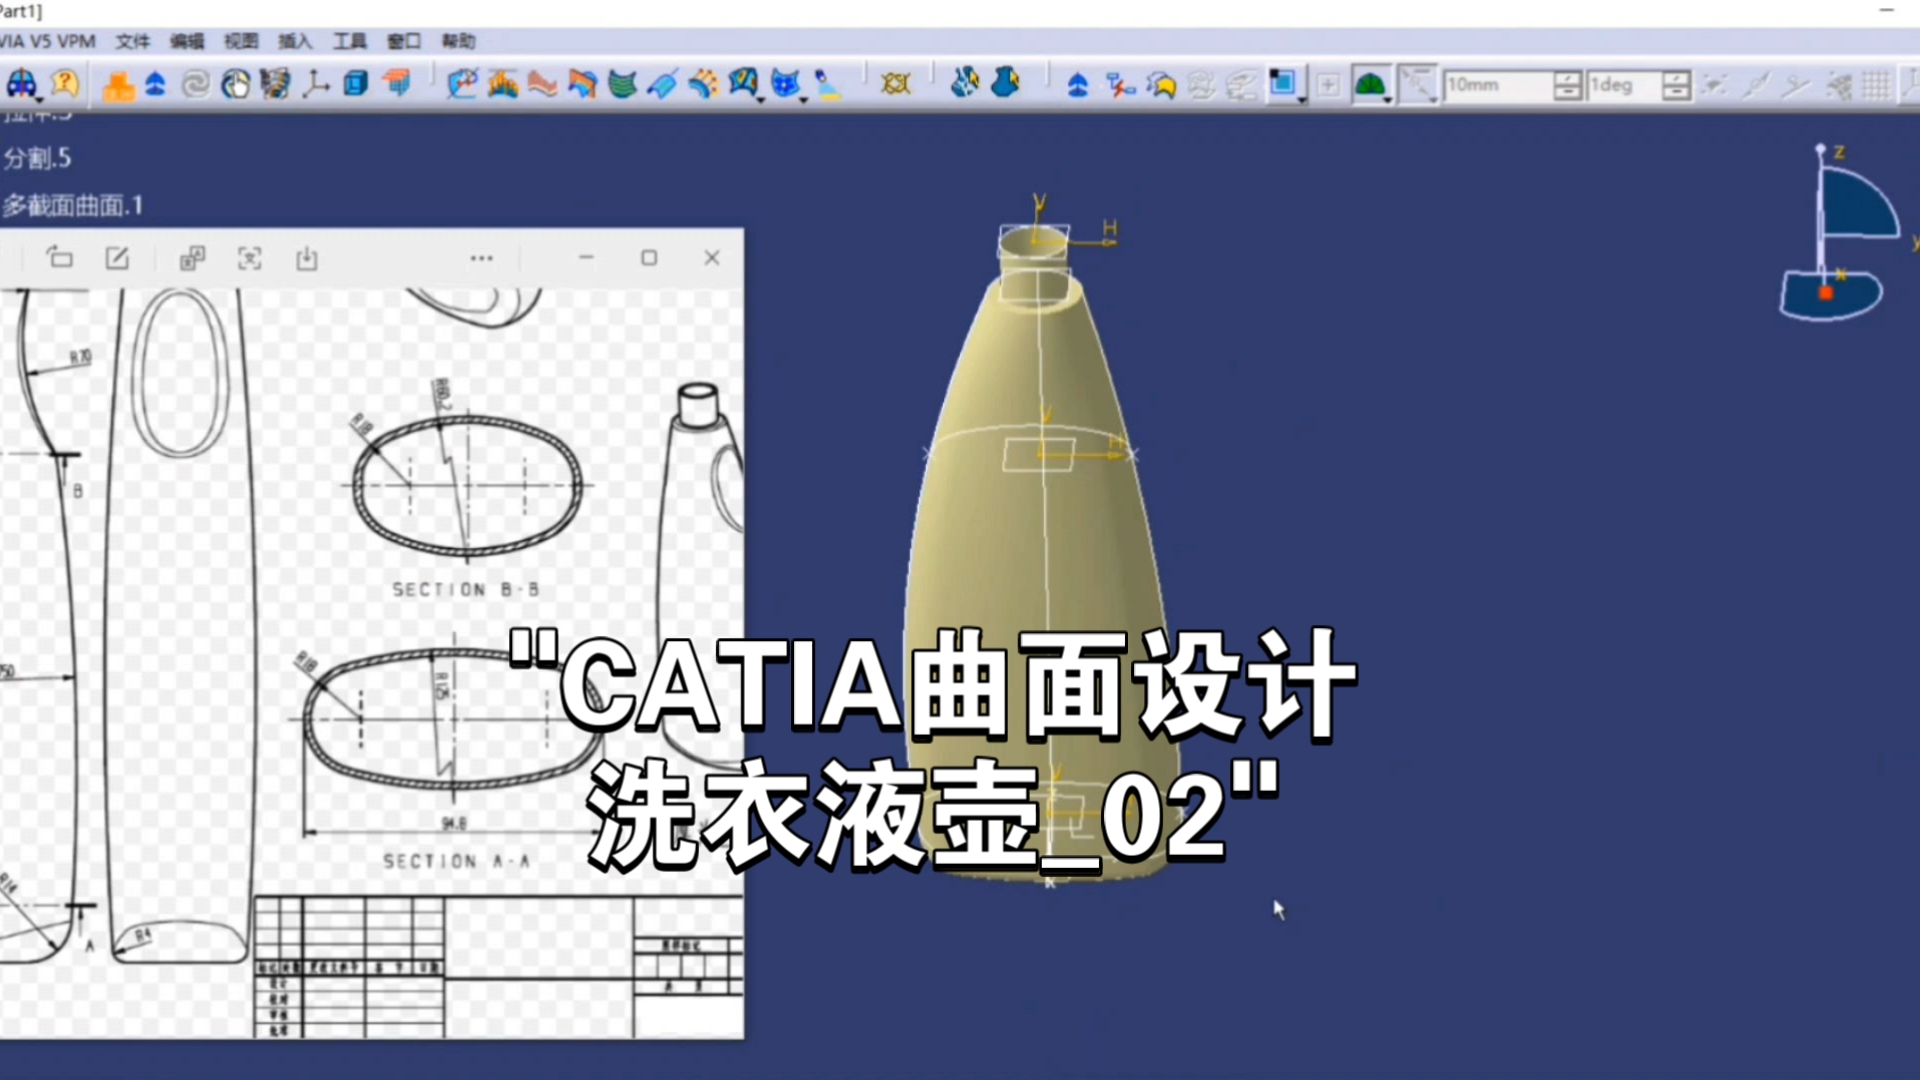Click the What's This help icon
The image size is (1920, 1080).
[x=65, y=83]
